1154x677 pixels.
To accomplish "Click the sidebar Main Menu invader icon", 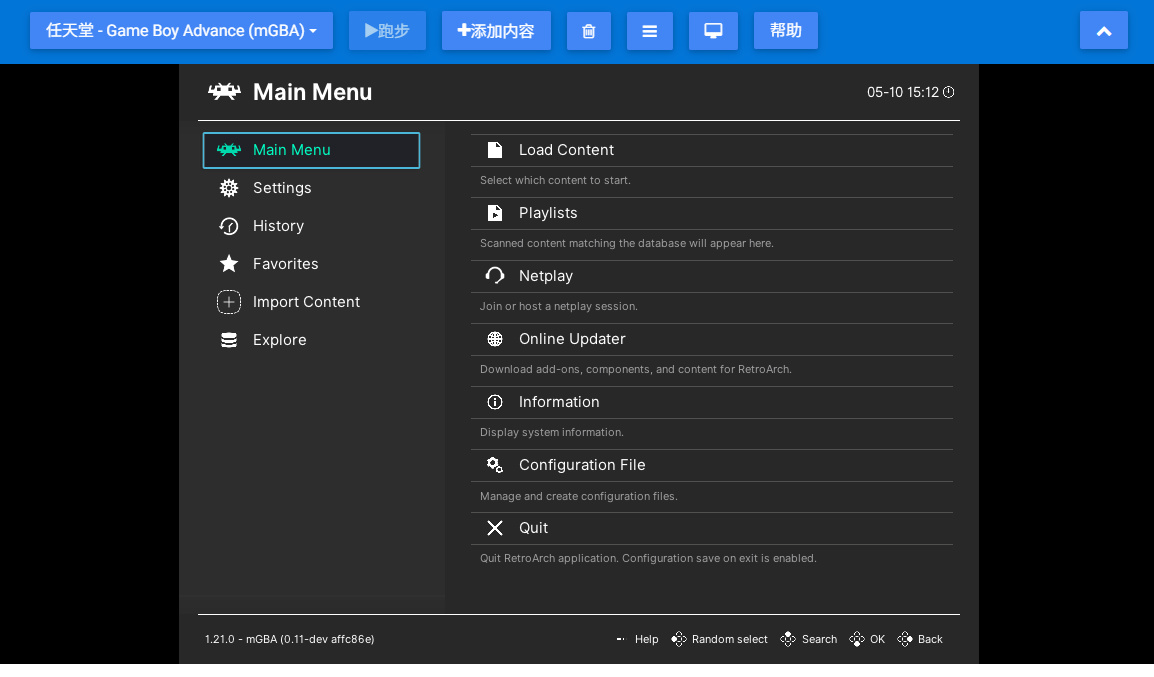I will click(x=229, y=150).
